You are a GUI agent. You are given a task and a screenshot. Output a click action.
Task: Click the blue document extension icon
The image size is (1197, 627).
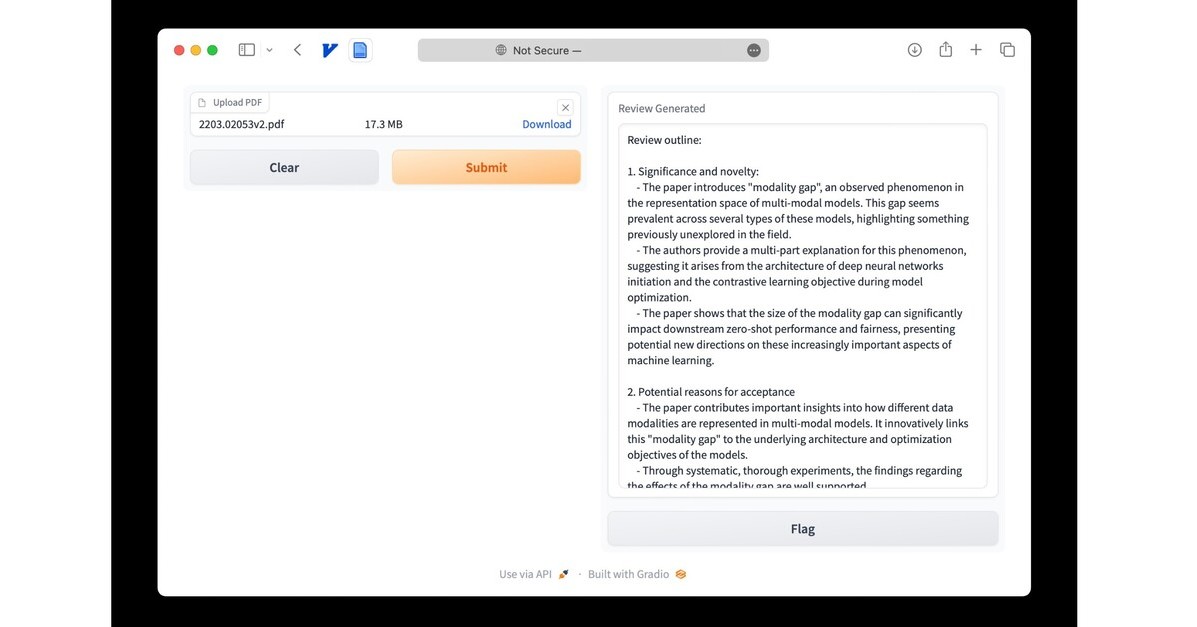point(360,50)
